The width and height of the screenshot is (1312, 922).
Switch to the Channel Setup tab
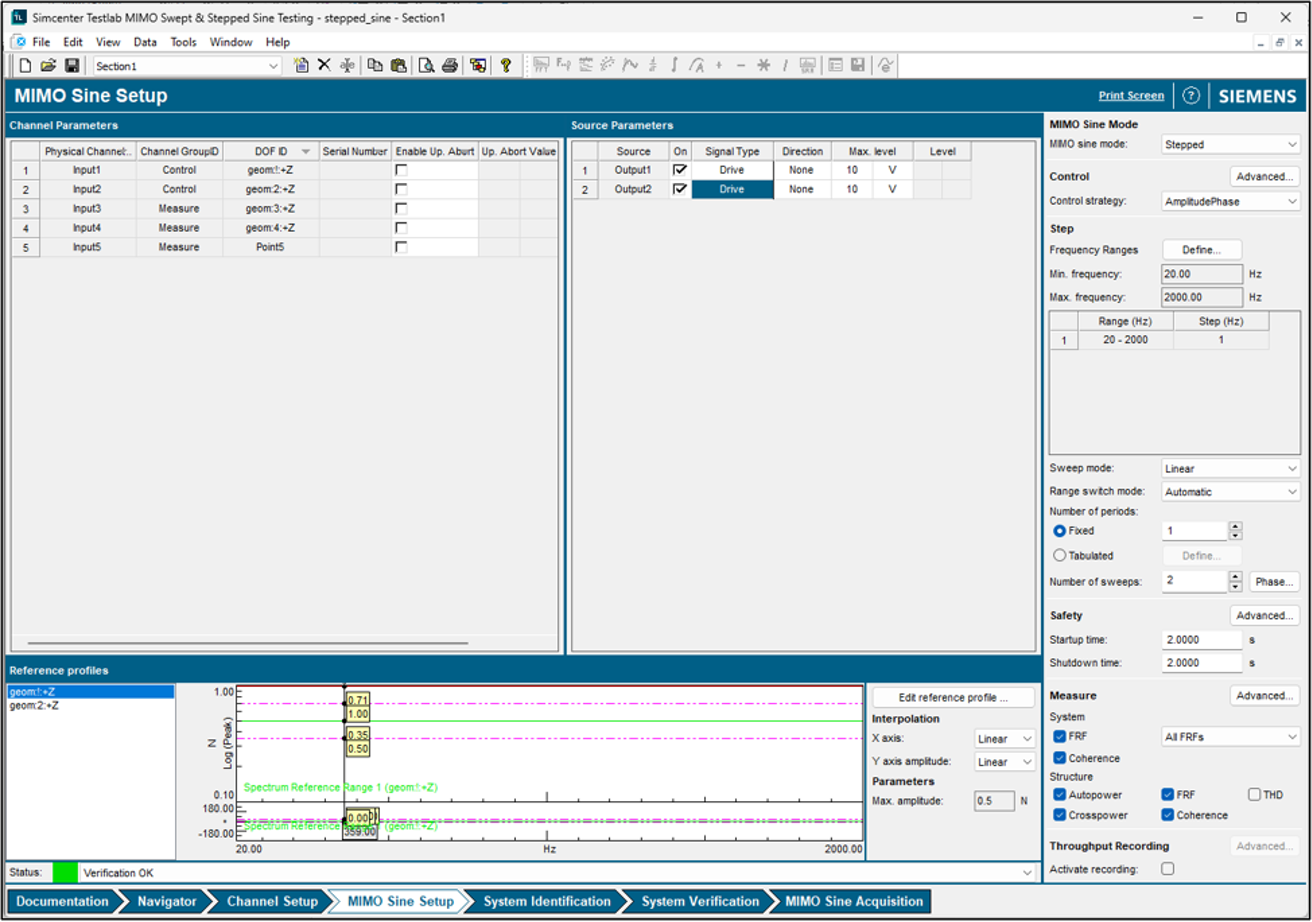coord(272,901)
